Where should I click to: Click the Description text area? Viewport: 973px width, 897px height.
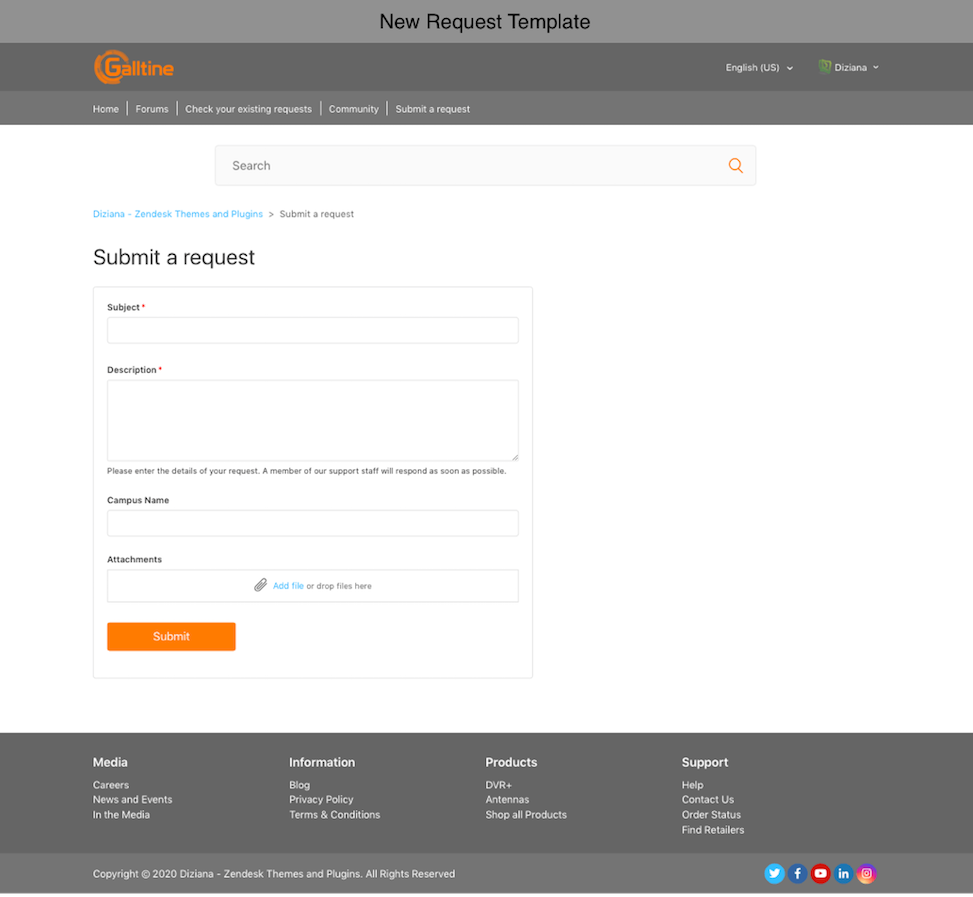(313, 420)
